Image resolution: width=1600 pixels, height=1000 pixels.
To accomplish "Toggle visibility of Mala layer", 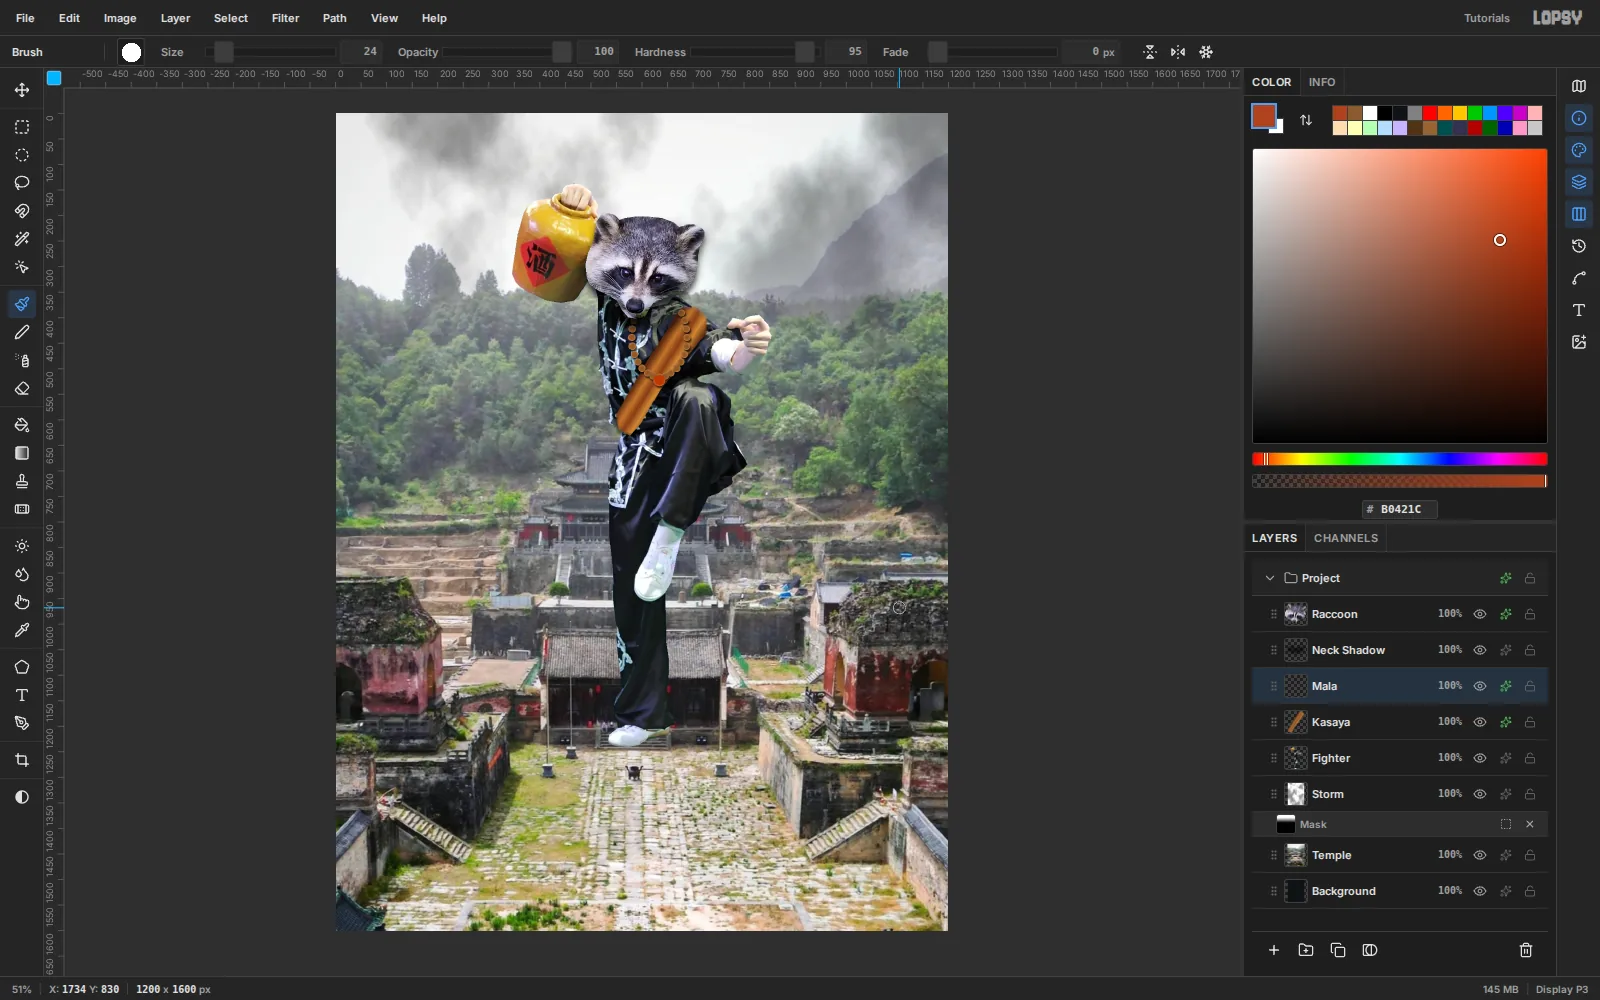I will 1480,686.
